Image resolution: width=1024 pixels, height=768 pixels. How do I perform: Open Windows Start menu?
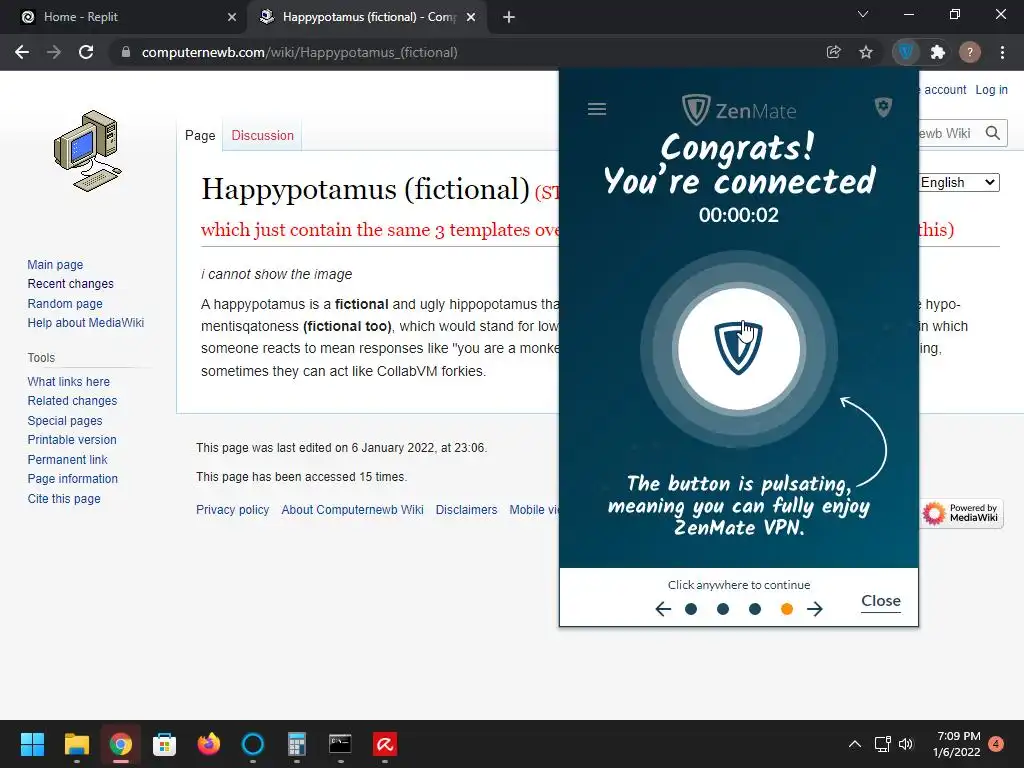(32, 744)
